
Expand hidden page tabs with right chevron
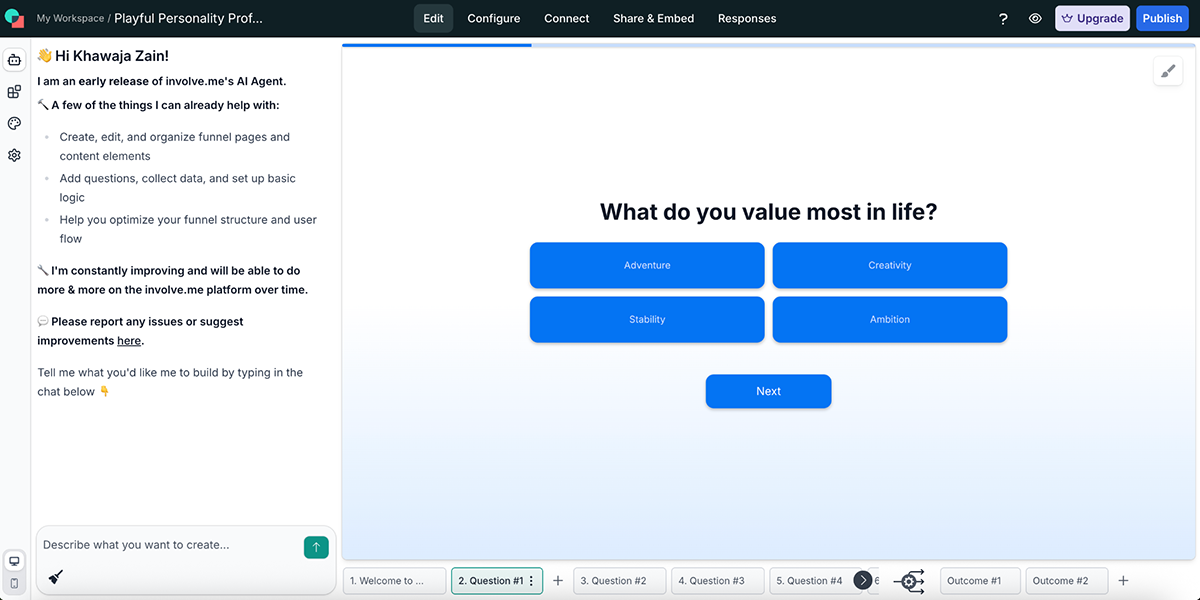[x=862, y=580]
